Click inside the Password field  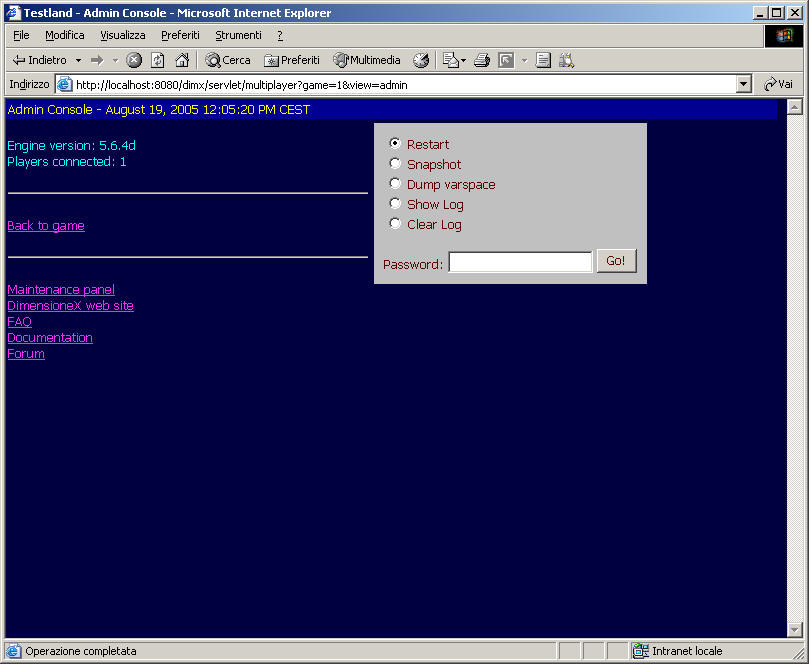coord(520,262)
